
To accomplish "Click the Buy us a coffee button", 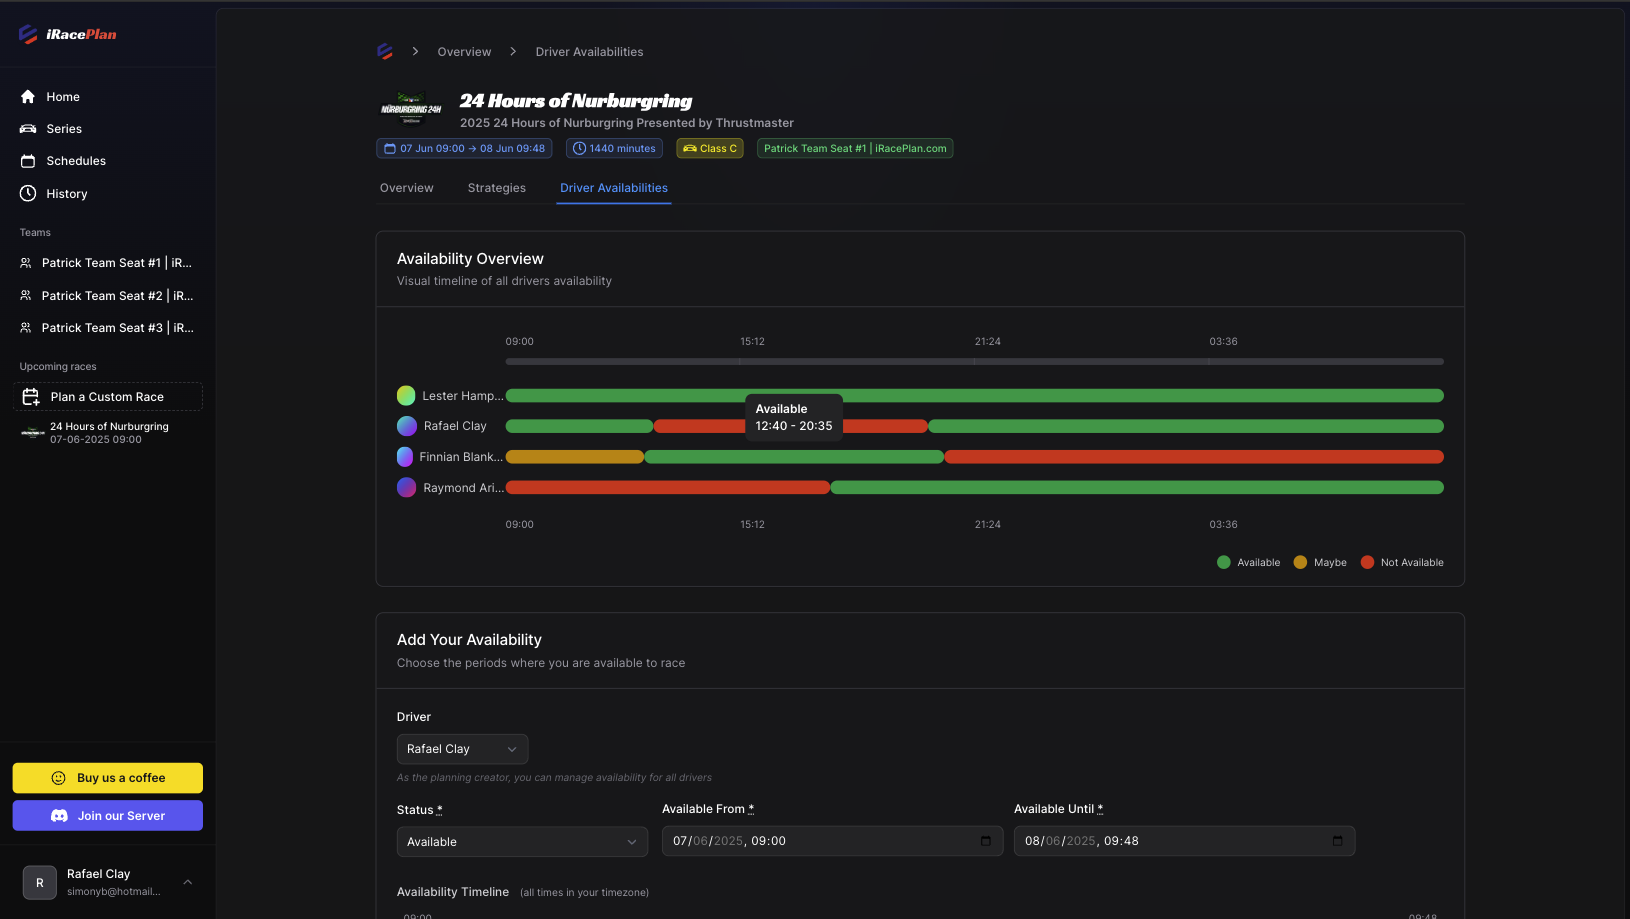I will [107, 777].
